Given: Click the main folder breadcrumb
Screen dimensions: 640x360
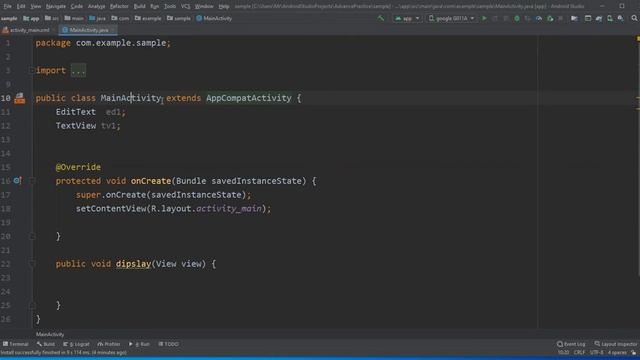Looking at the screenshot, I should coord(74,18).
